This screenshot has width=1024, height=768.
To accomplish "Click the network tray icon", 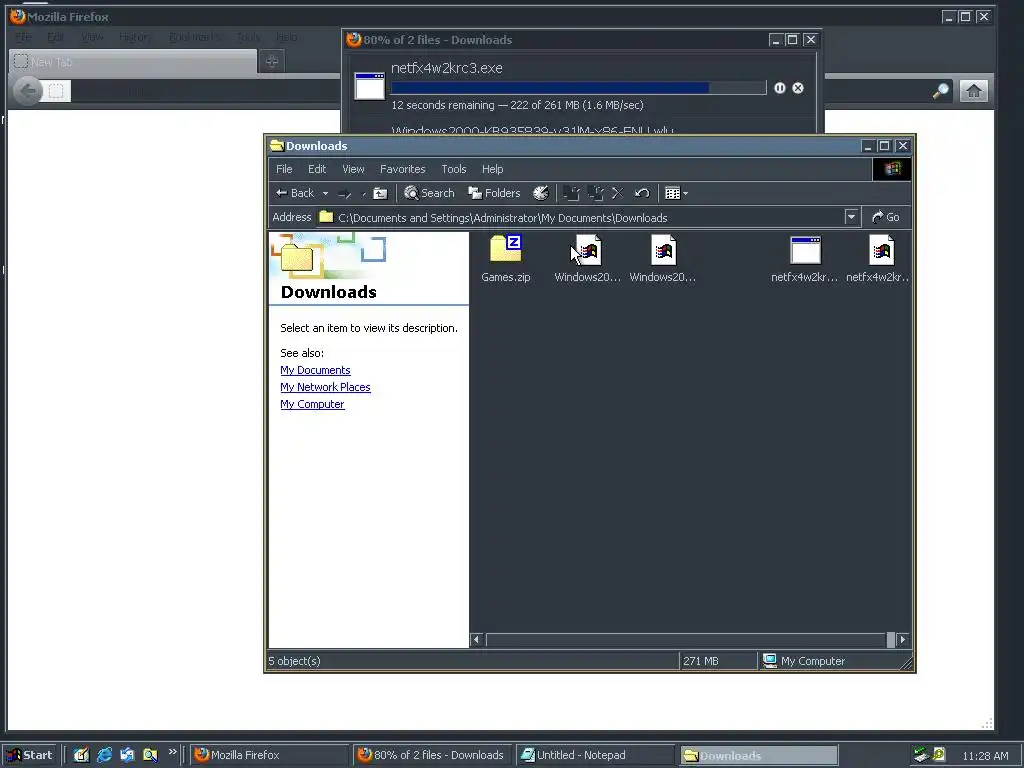I will [x=921, y=755].
